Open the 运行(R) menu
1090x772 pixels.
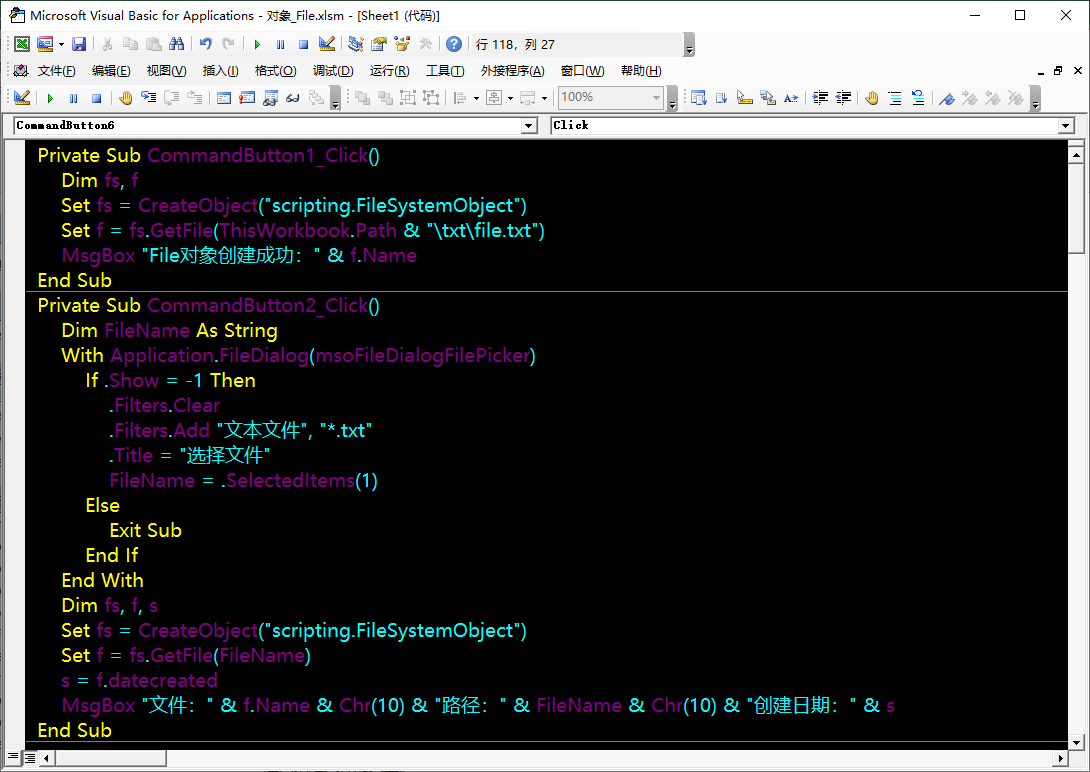[x=389, y=71]
